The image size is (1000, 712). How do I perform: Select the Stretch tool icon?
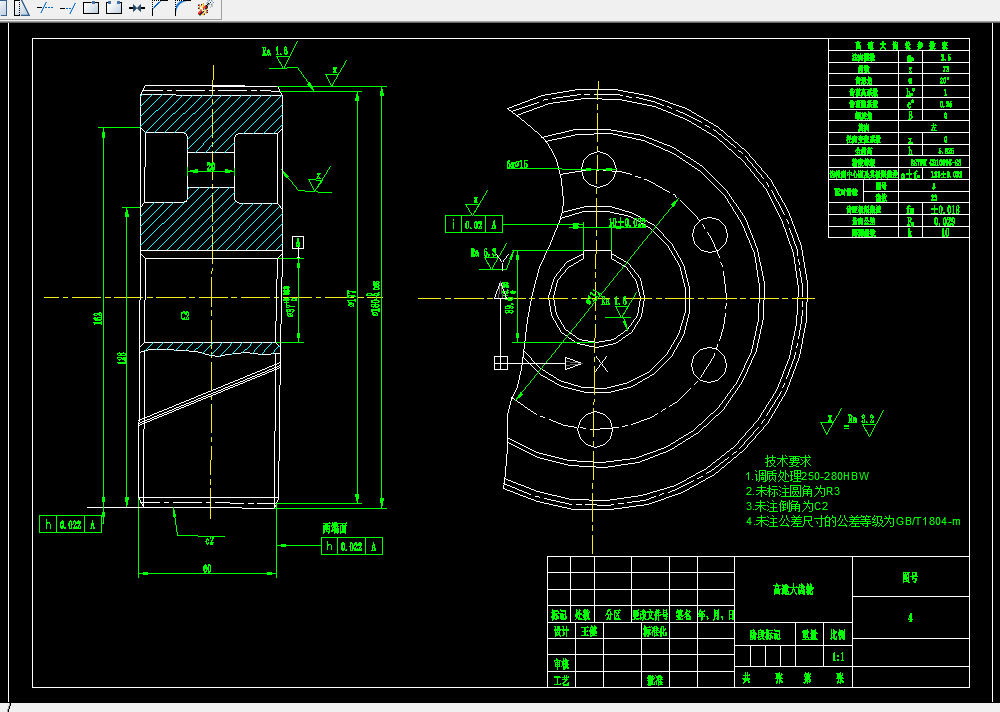tap(22, 8)
